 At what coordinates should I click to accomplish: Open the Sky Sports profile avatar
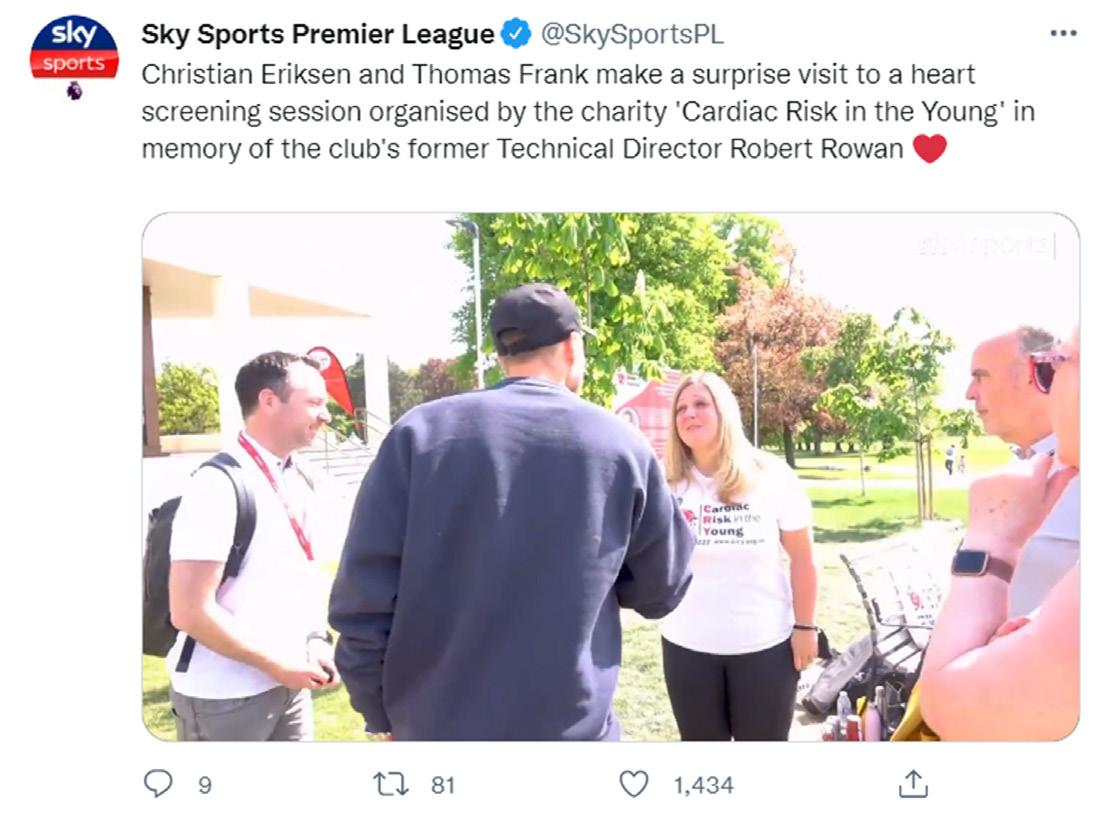(x=74, y=48)
